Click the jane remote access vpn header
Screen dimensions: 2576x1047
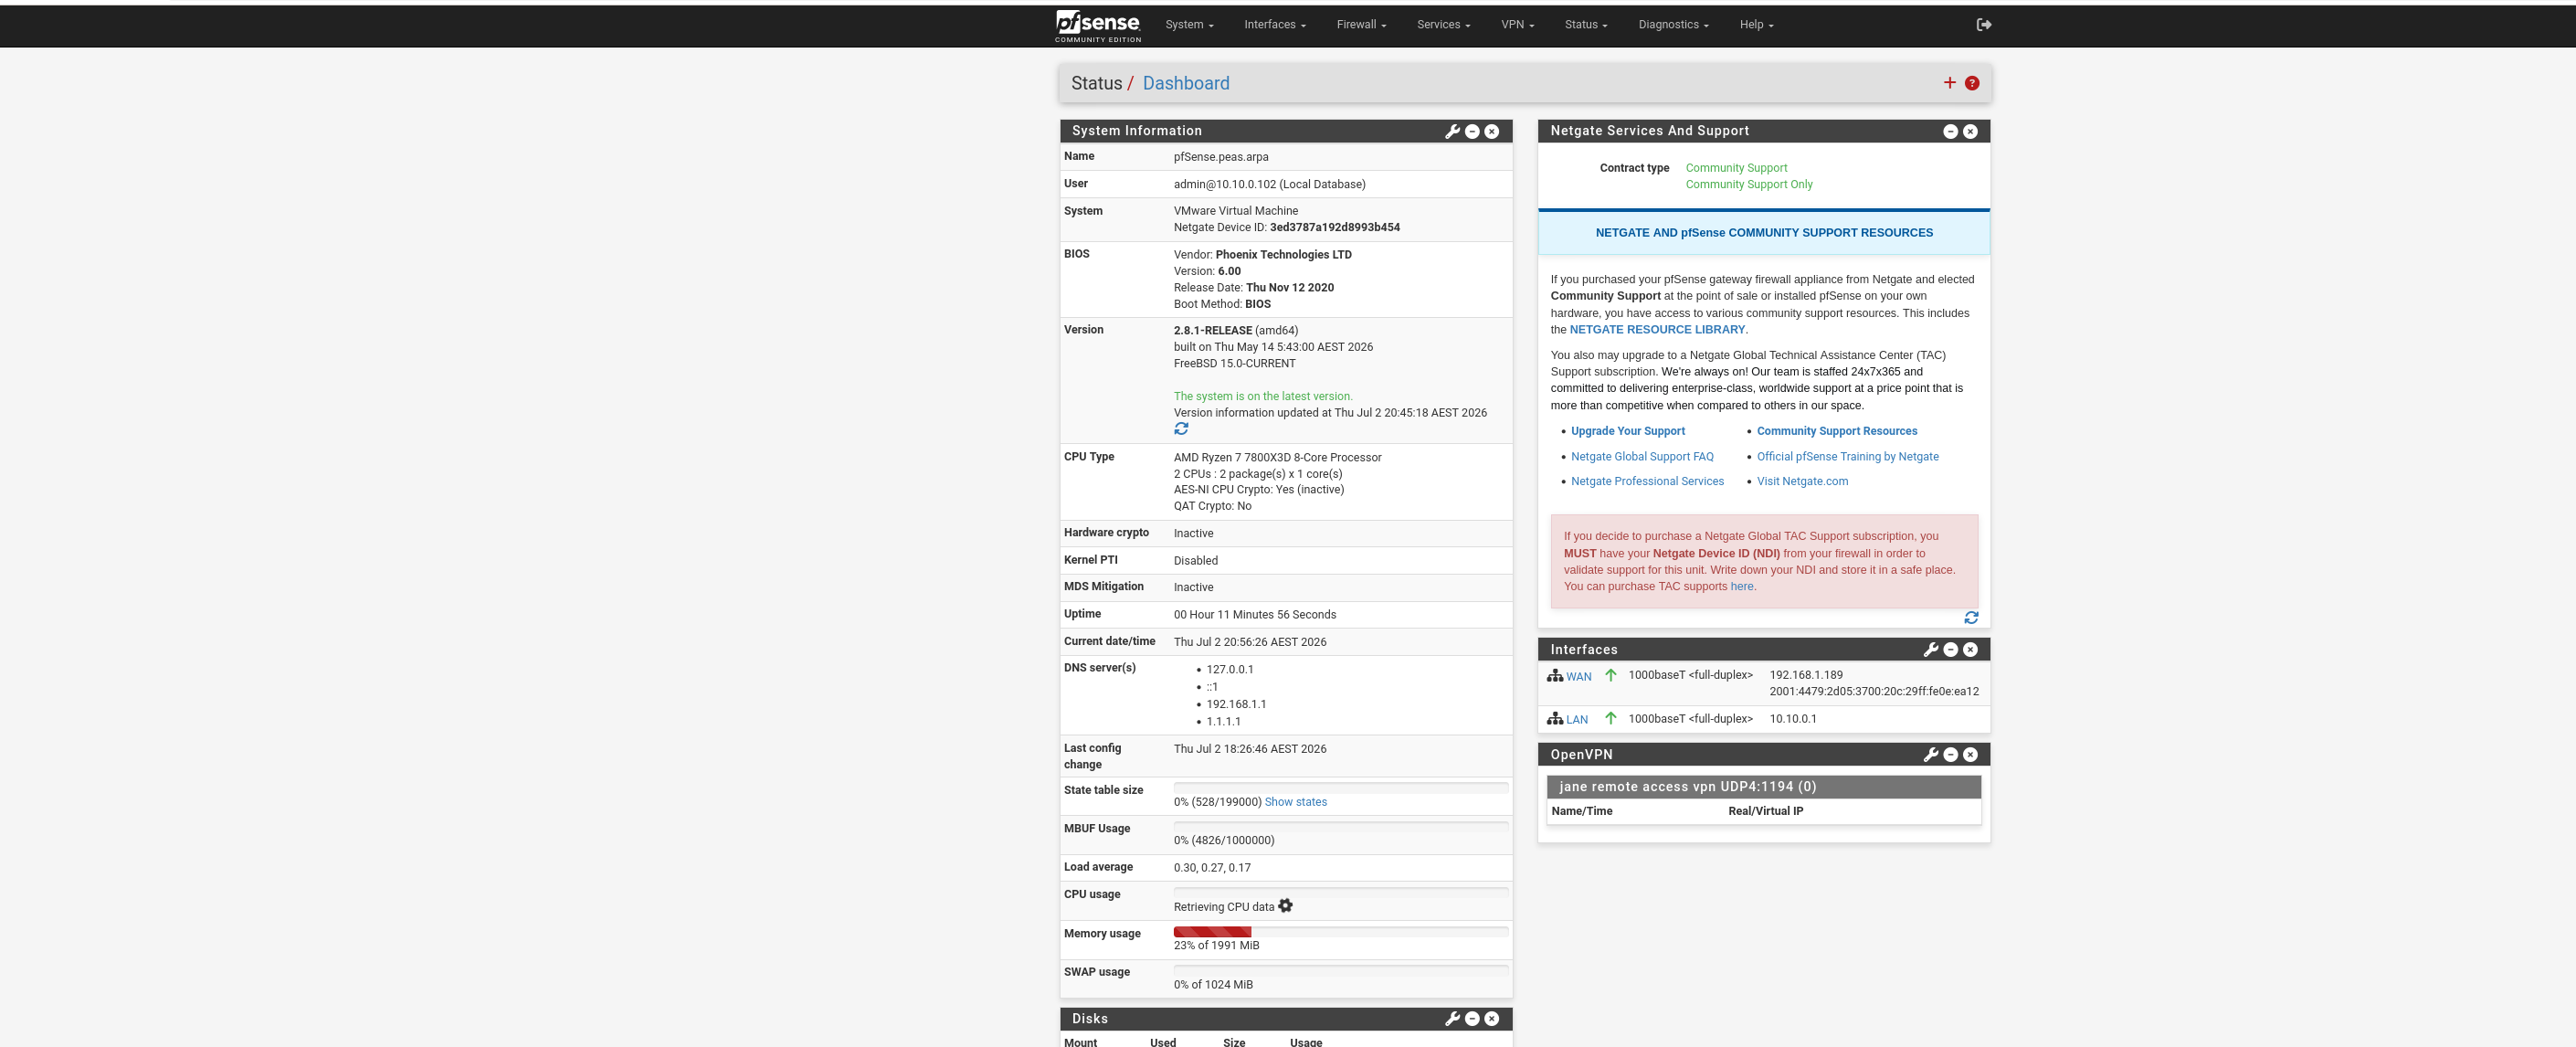[x=1763, y=787]
